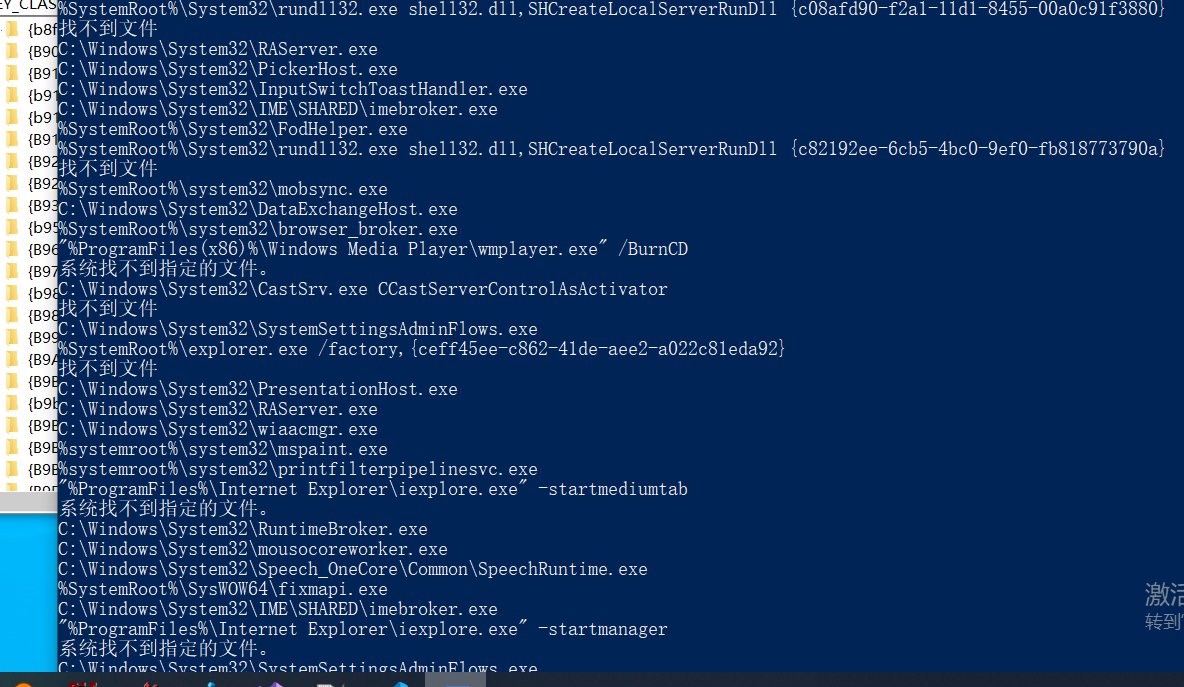The width and height of the screenshot is (1184, 687).
Task: Click the folder icon next to {B90
Action: coord(12,51)
